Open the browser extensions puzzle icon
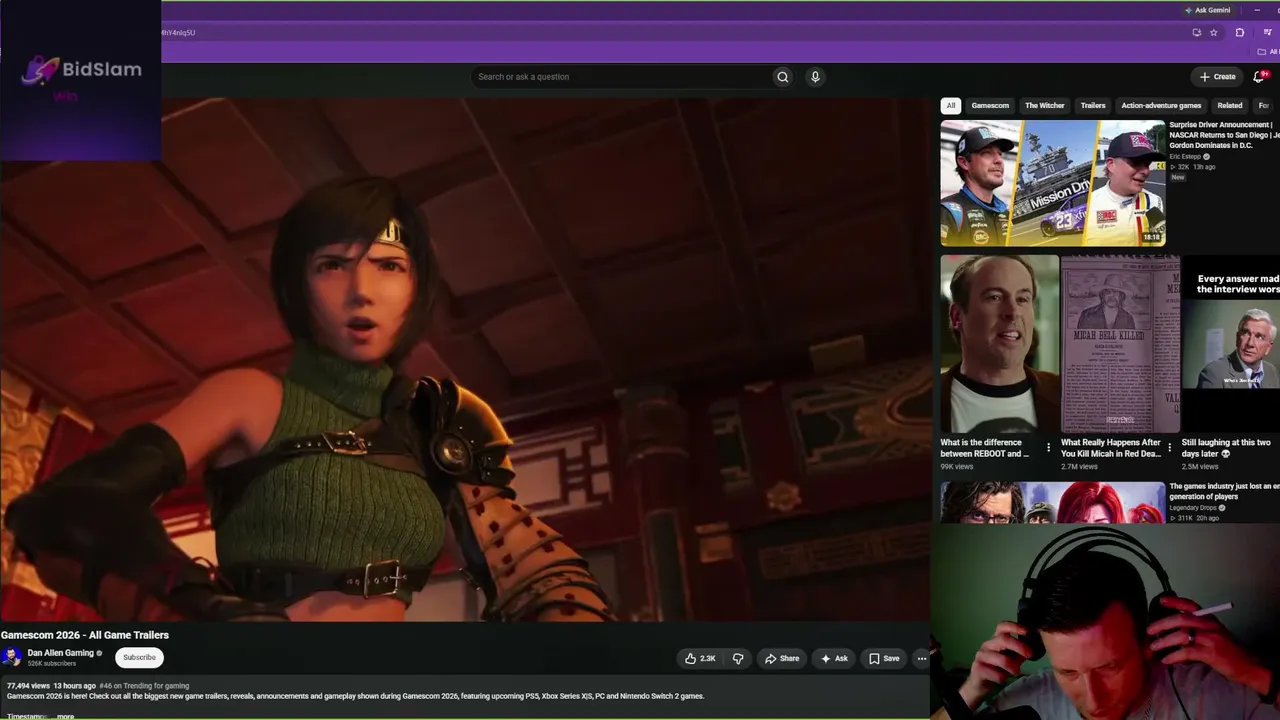1280x720 pixels. [x=1240, y=33]
